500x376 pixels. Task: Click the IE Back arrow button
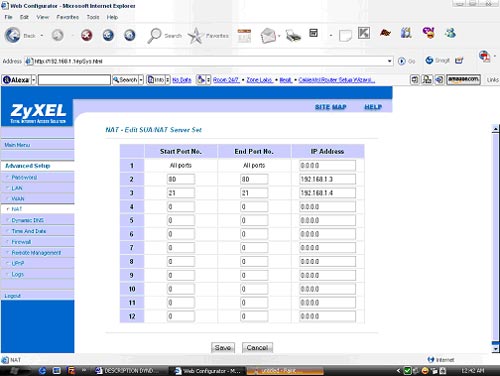(13, 35)
